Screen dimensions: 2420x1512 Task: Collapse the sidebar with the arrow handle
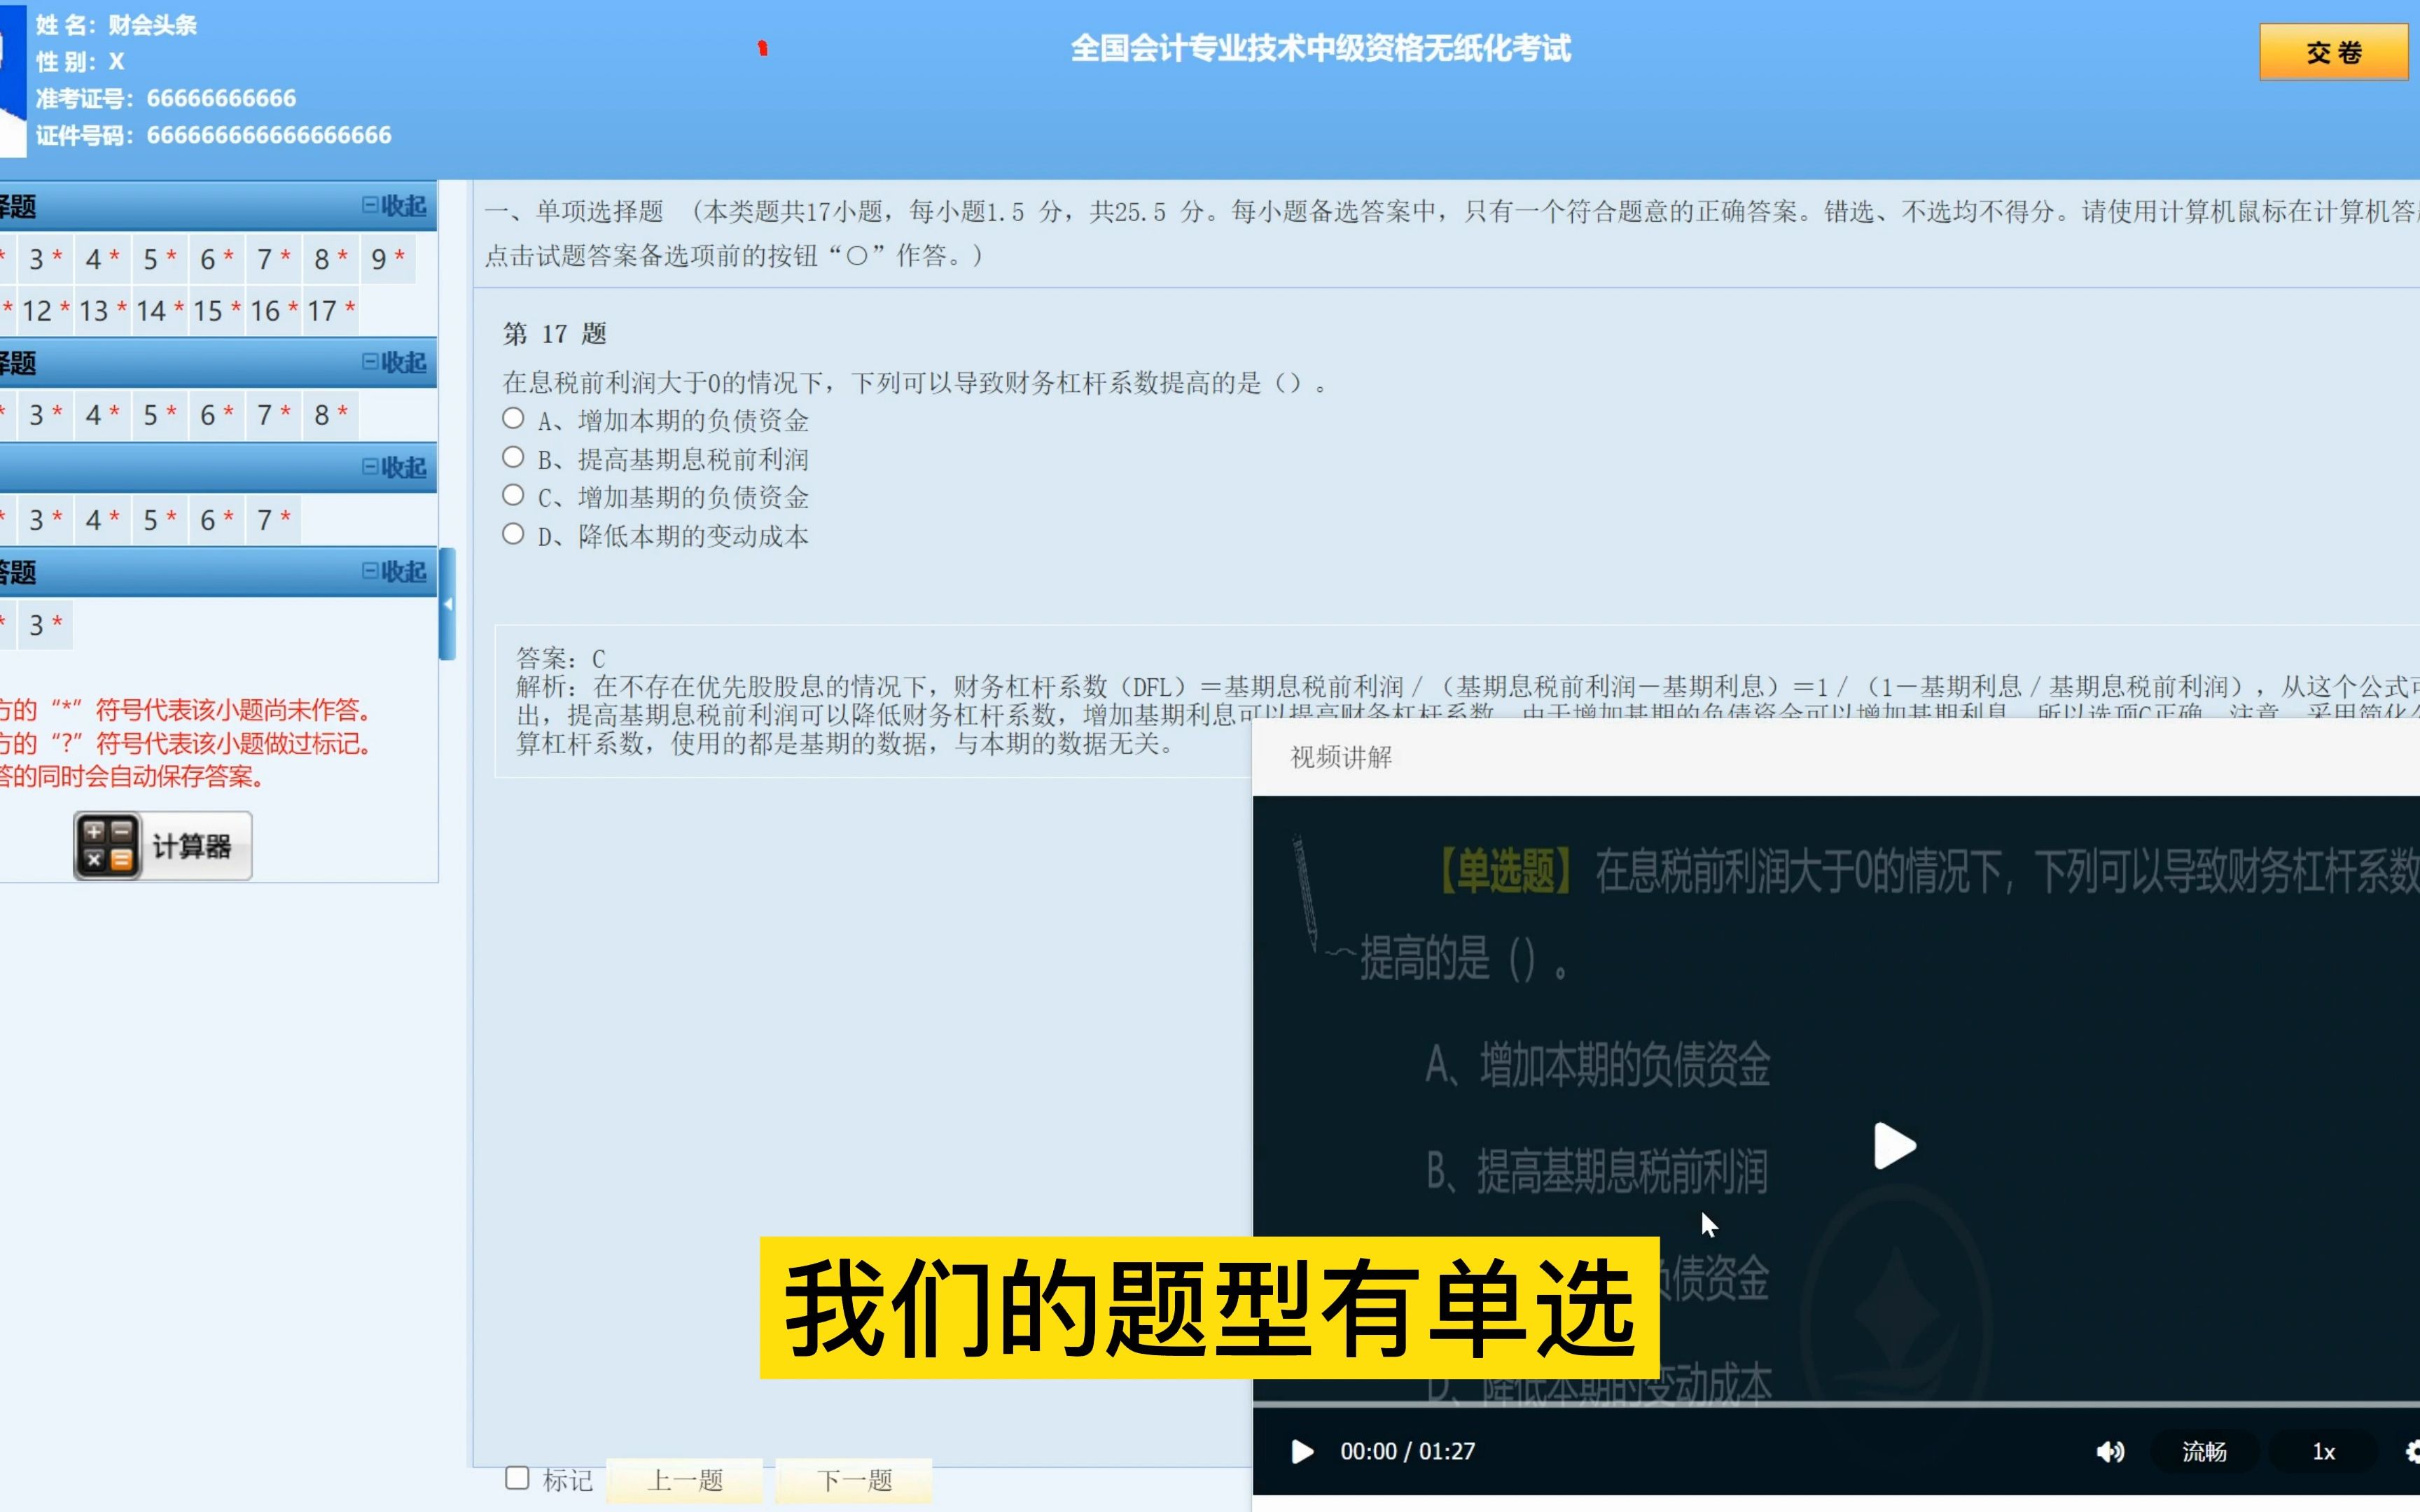click(x=449, y=603)
